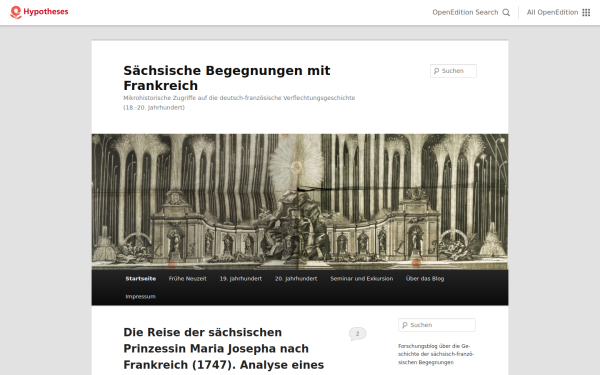Open the Startseite menu item
The width and height of the screenshot is (600, 375).
pos(140,279)
